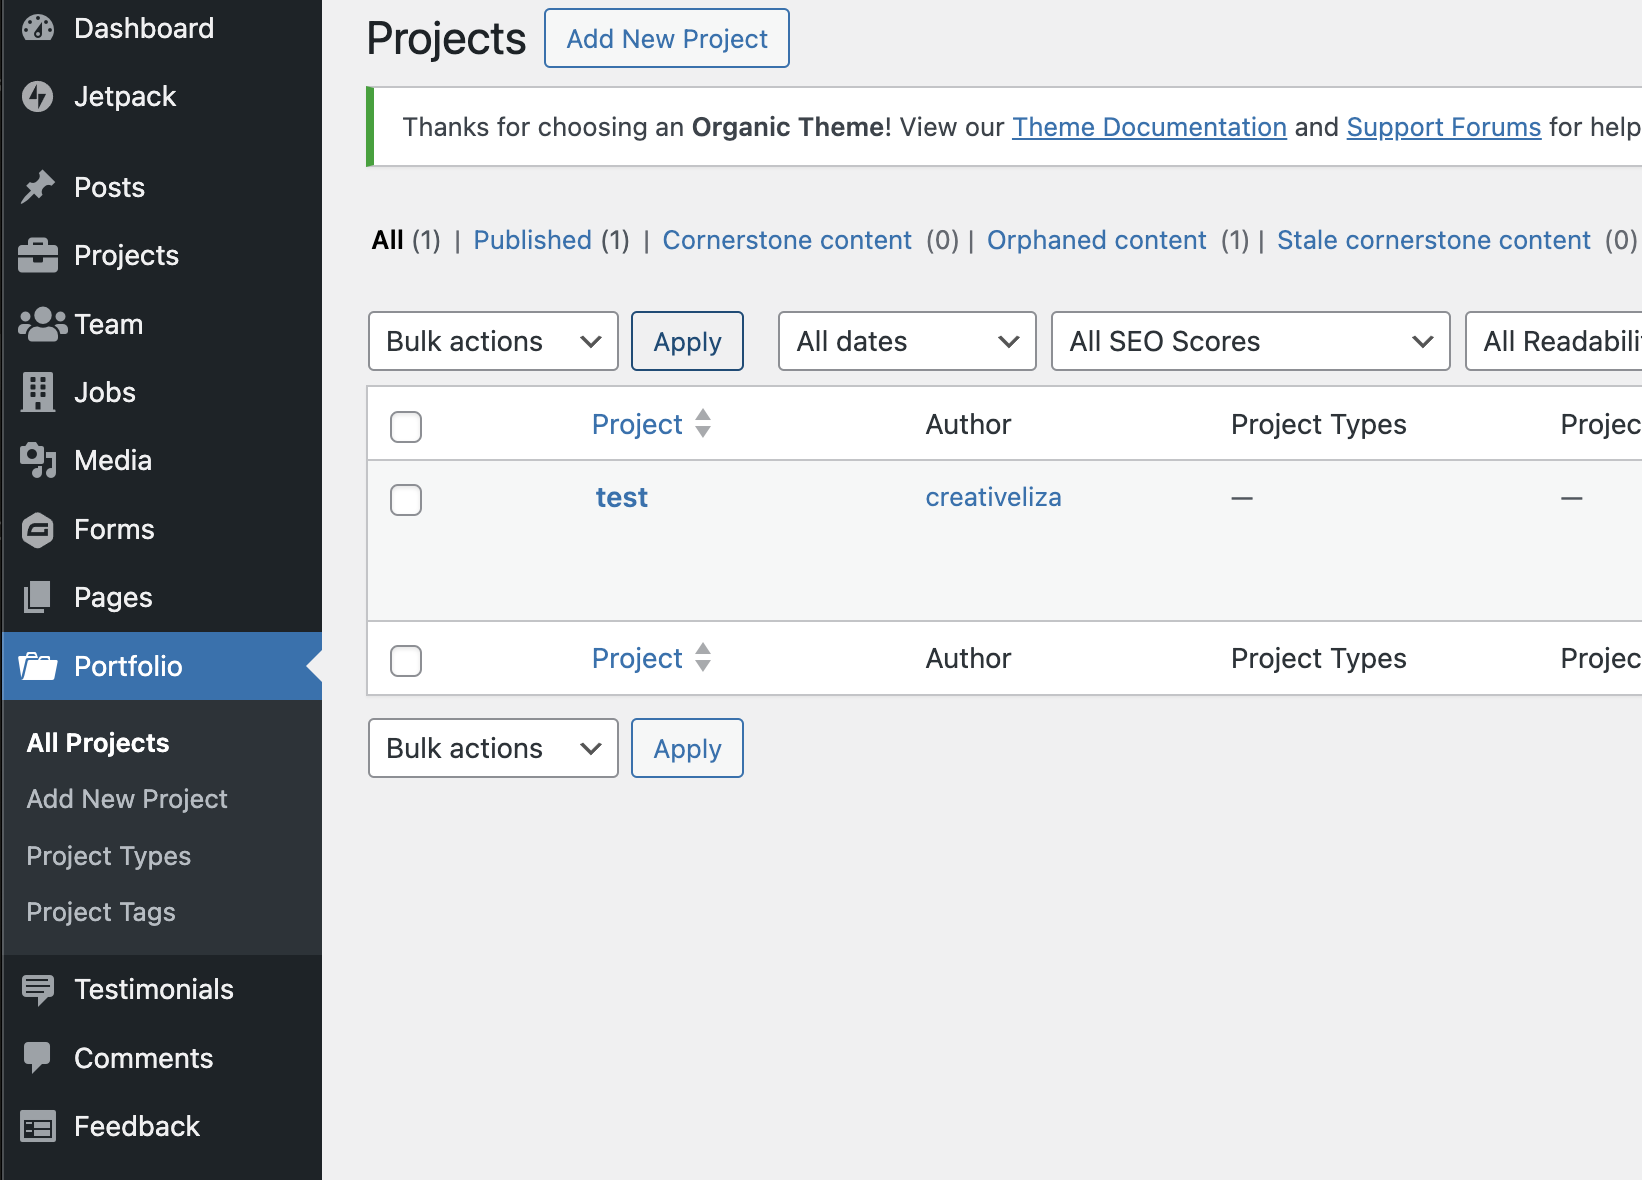Viewport: 1642px width, 1180px height.
Task: Sort by Project using top header arrows
Action: tap(703, 423)
